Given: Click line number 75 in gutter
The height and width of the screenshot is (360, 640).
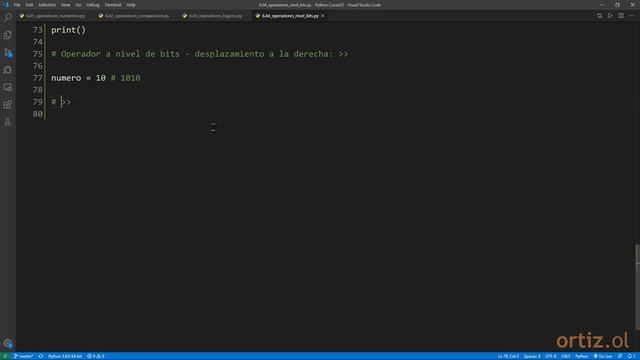Looking at the screenshot, I should tap(38, 54).
